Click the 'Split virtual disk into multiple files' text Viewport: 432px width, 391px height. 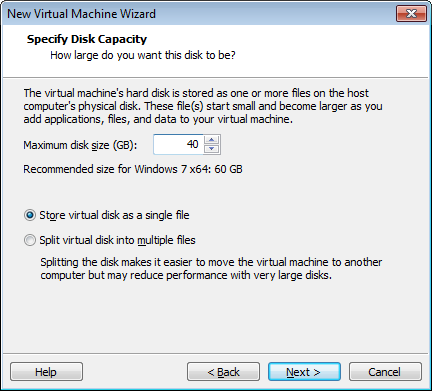click(x=117, y=240)
